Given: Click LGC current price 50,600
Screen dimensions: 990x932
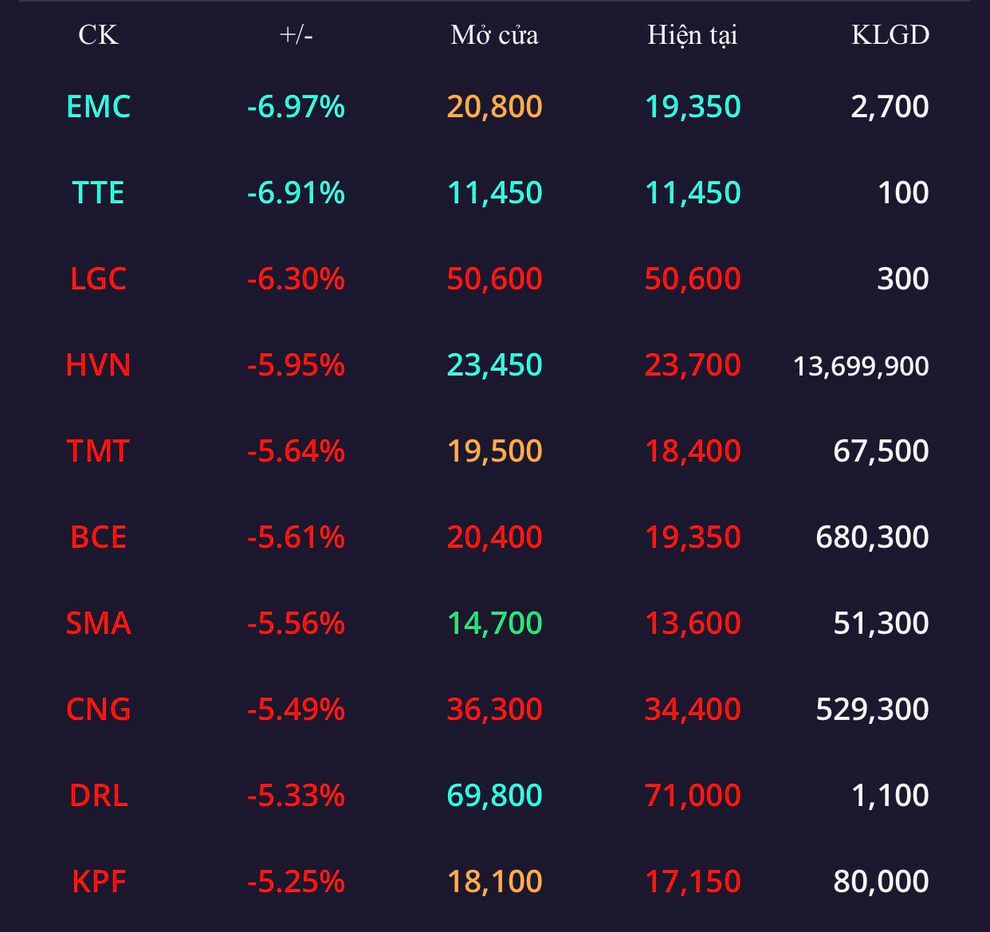Looking at the screenshot, I should point(692,278).
